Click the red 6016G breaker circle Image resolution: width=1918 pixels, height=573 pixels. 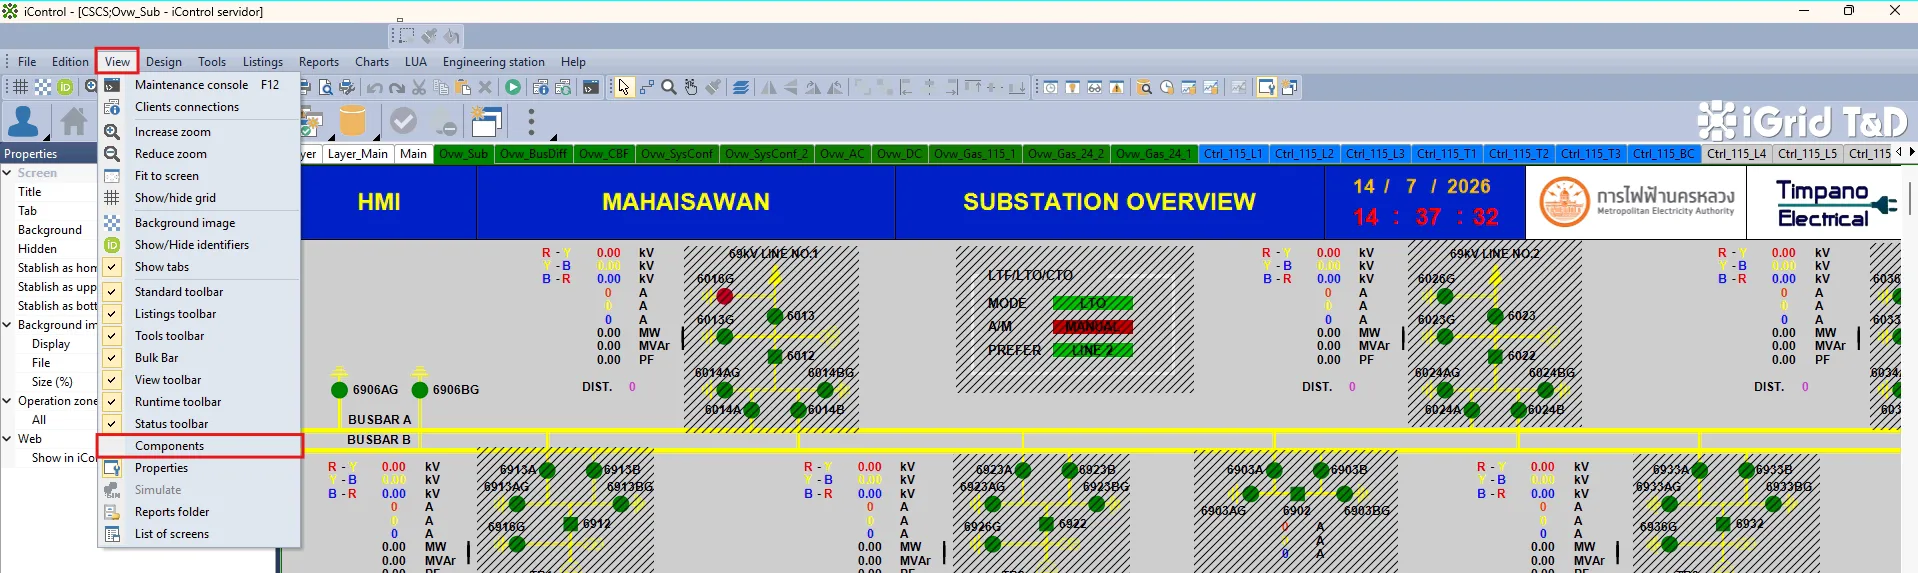[725, 296]
